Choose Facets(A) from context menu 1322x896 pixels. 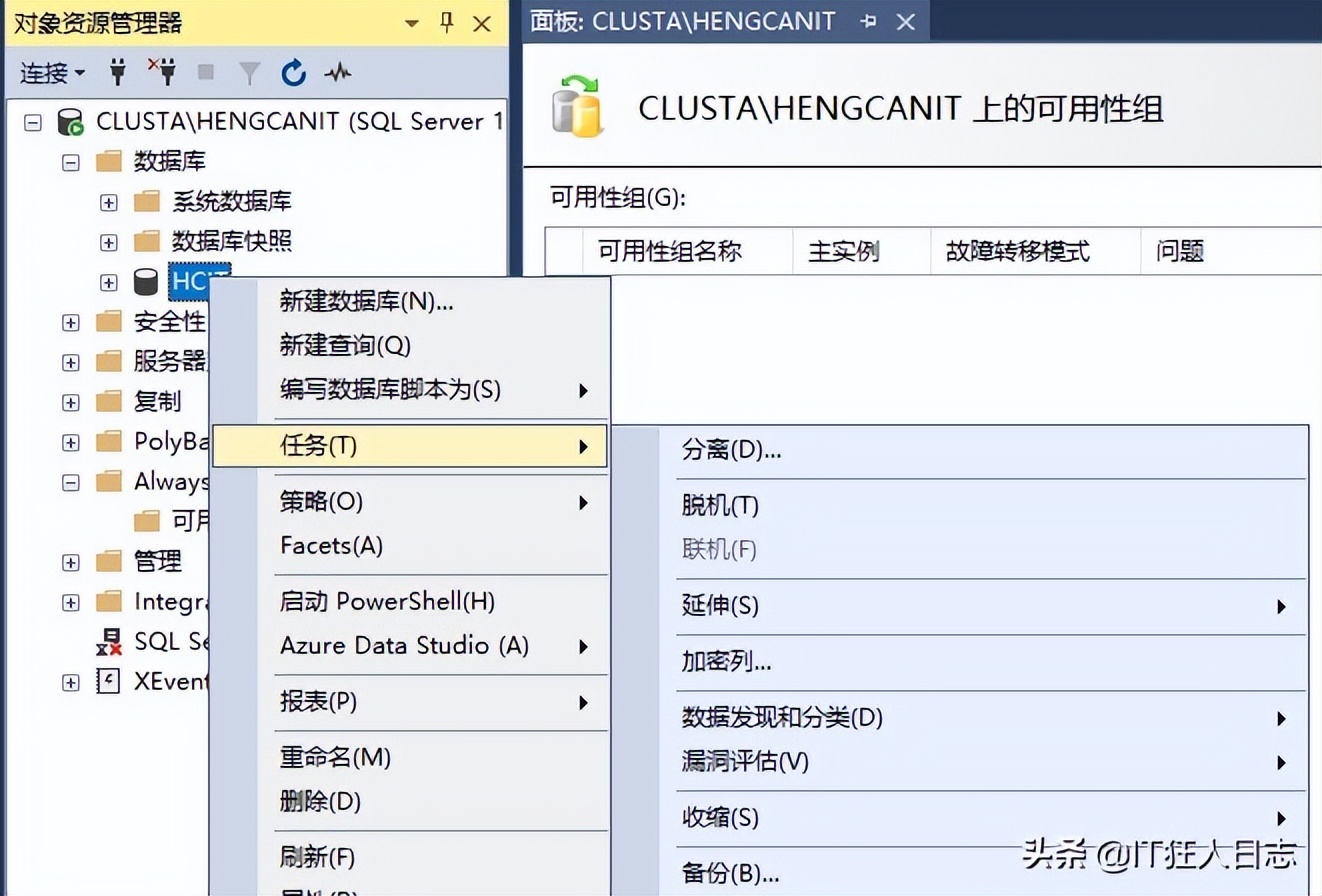[410, 545]
